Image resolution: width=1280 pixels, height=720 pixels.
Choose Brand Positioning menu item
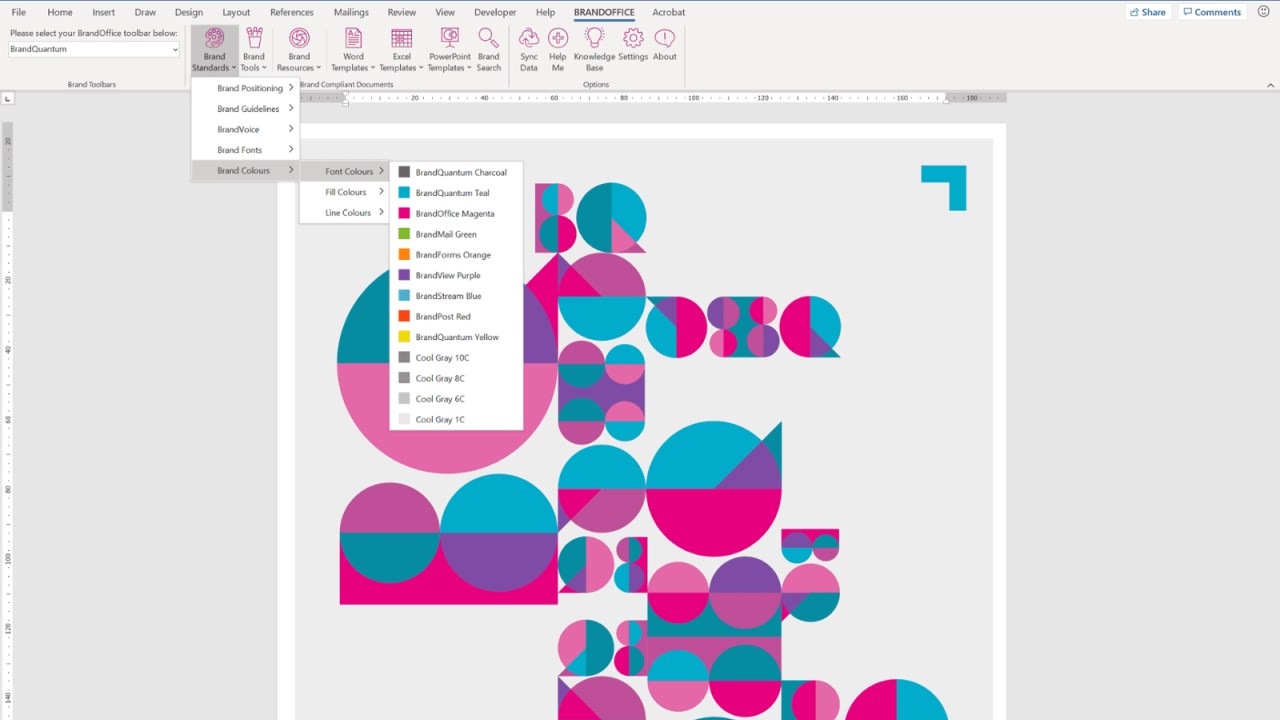point(245,88)
